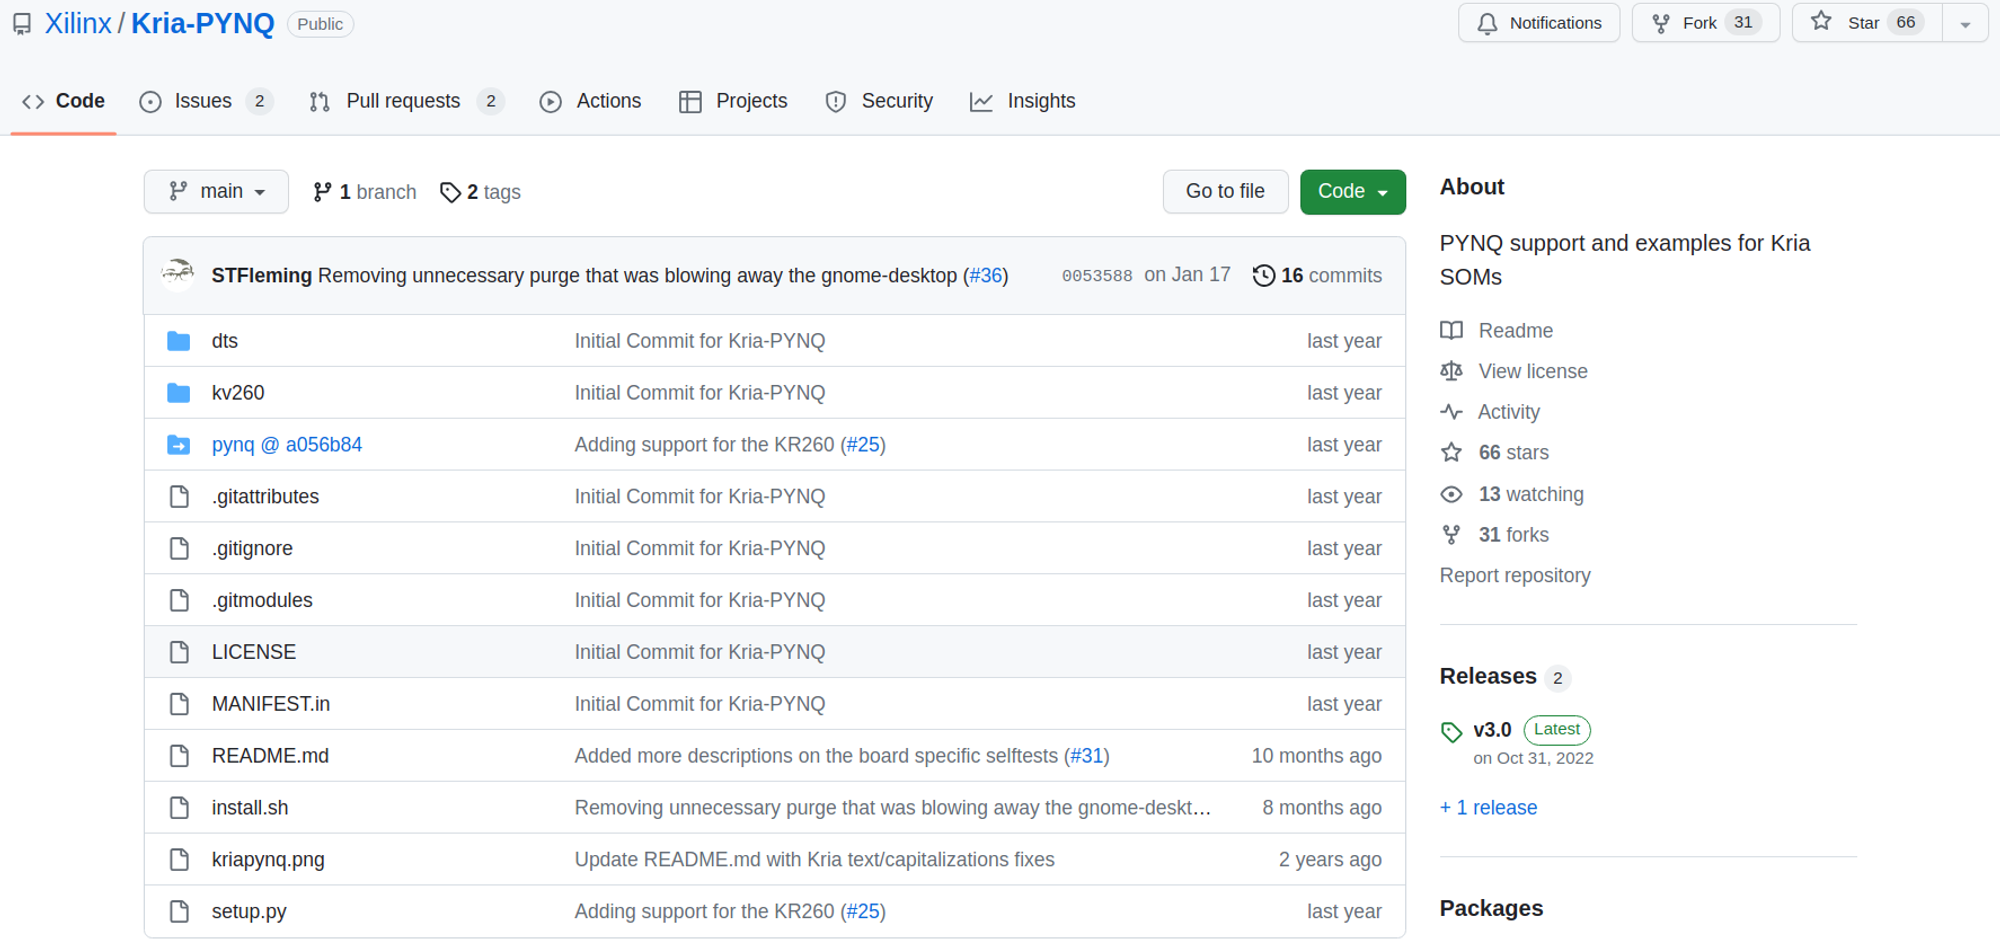Click the watching eye icon
The width and height of the screenshot is (2000, 944).
click(1451, 494)
